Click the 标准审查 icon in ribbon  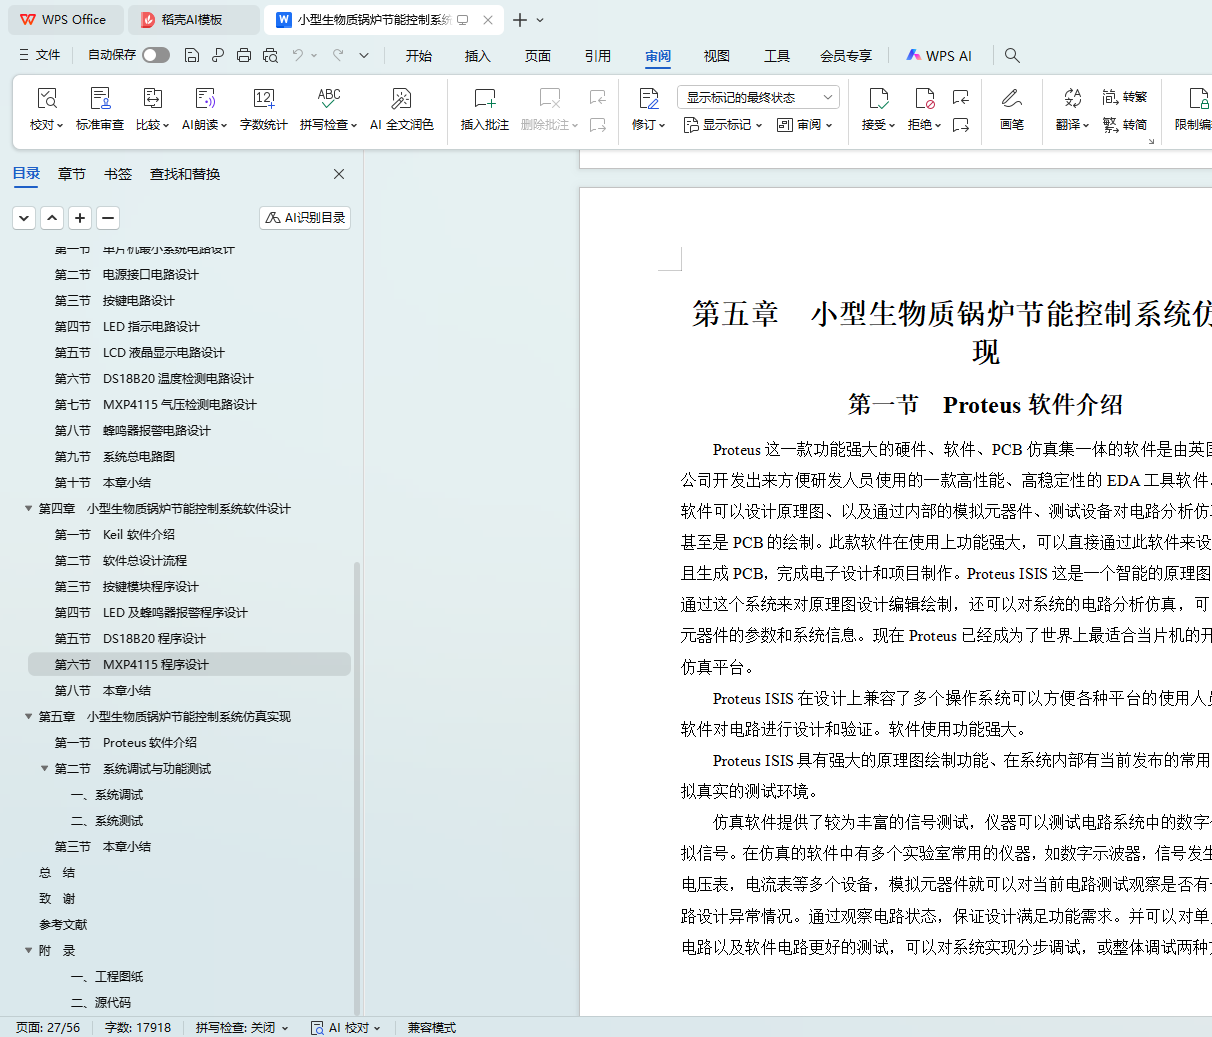[x=100, y=99]
